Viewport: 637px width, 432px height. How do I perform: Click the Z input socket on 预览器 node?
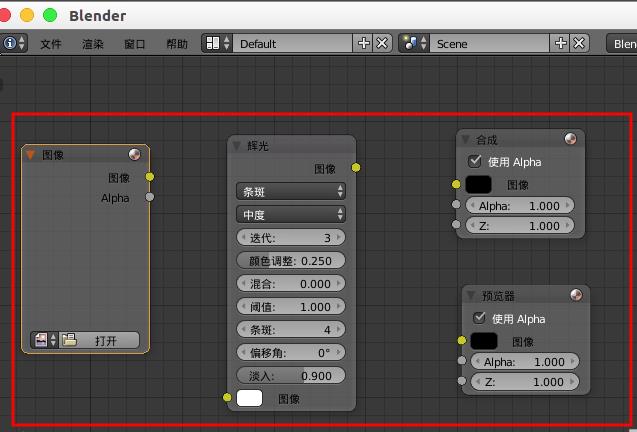[x=462, y=380]
